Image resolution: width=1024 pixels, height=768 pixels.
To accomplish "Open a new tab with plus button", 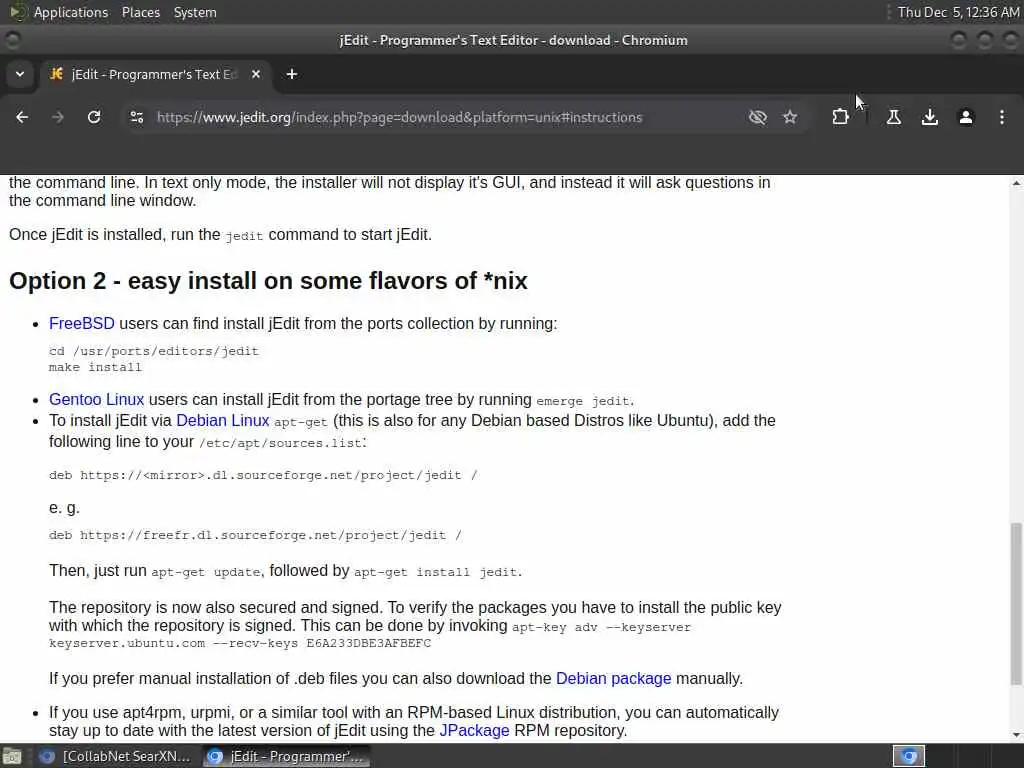I will (x=292, y=74).
